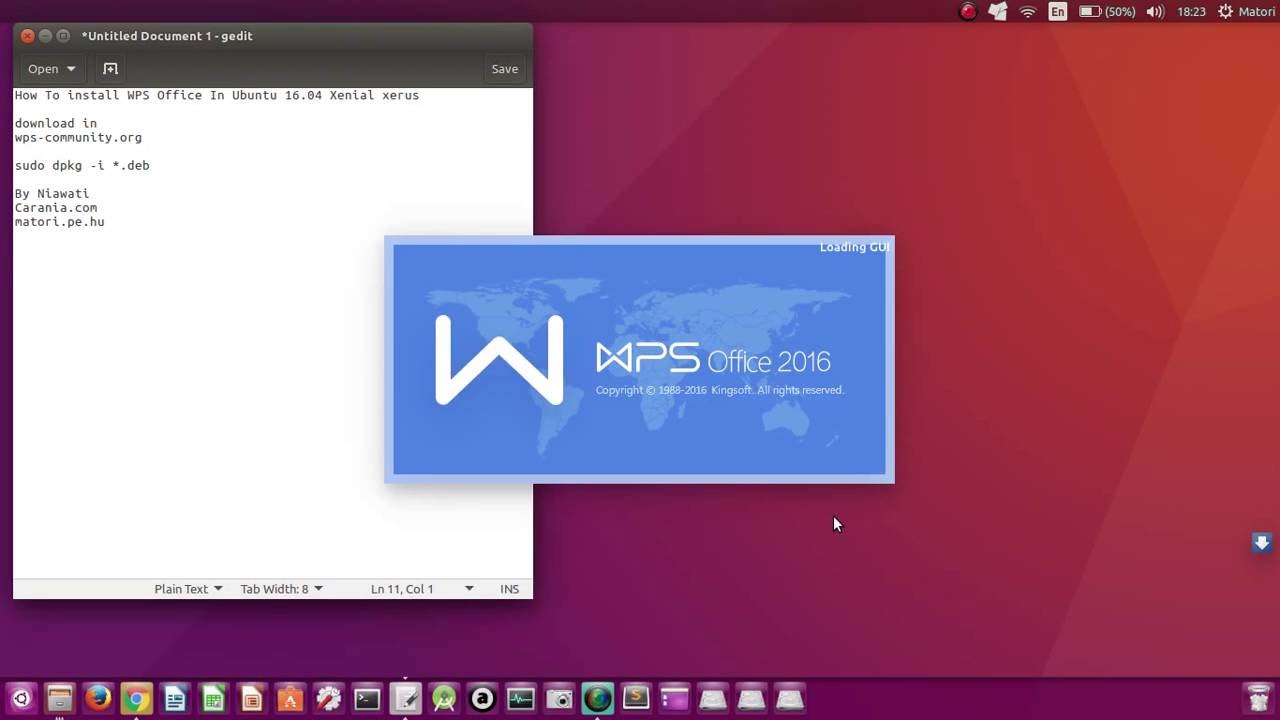The image size is (1280, 720).
Task: Click the black circular 'a' dock icon
Action: (x=482, y=698)
